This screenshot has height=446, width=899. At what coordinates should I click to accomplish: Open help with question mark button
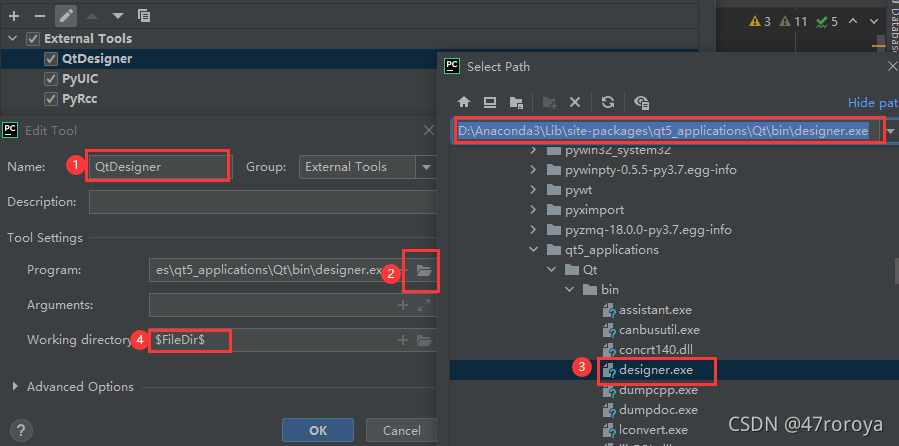pos(21,430)
